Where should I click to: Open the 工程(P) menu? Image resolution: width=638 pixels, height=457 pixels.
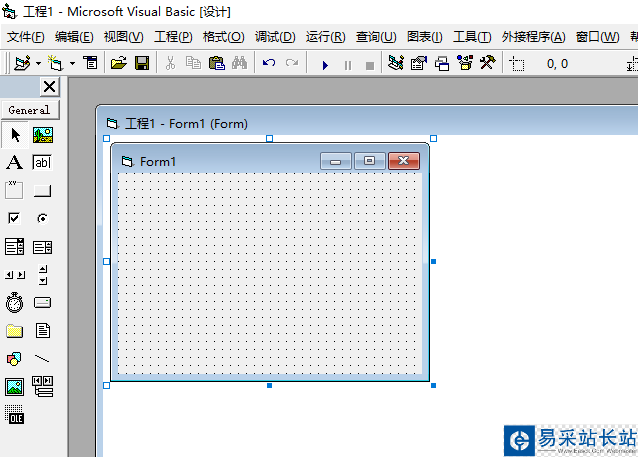point(173,37)
